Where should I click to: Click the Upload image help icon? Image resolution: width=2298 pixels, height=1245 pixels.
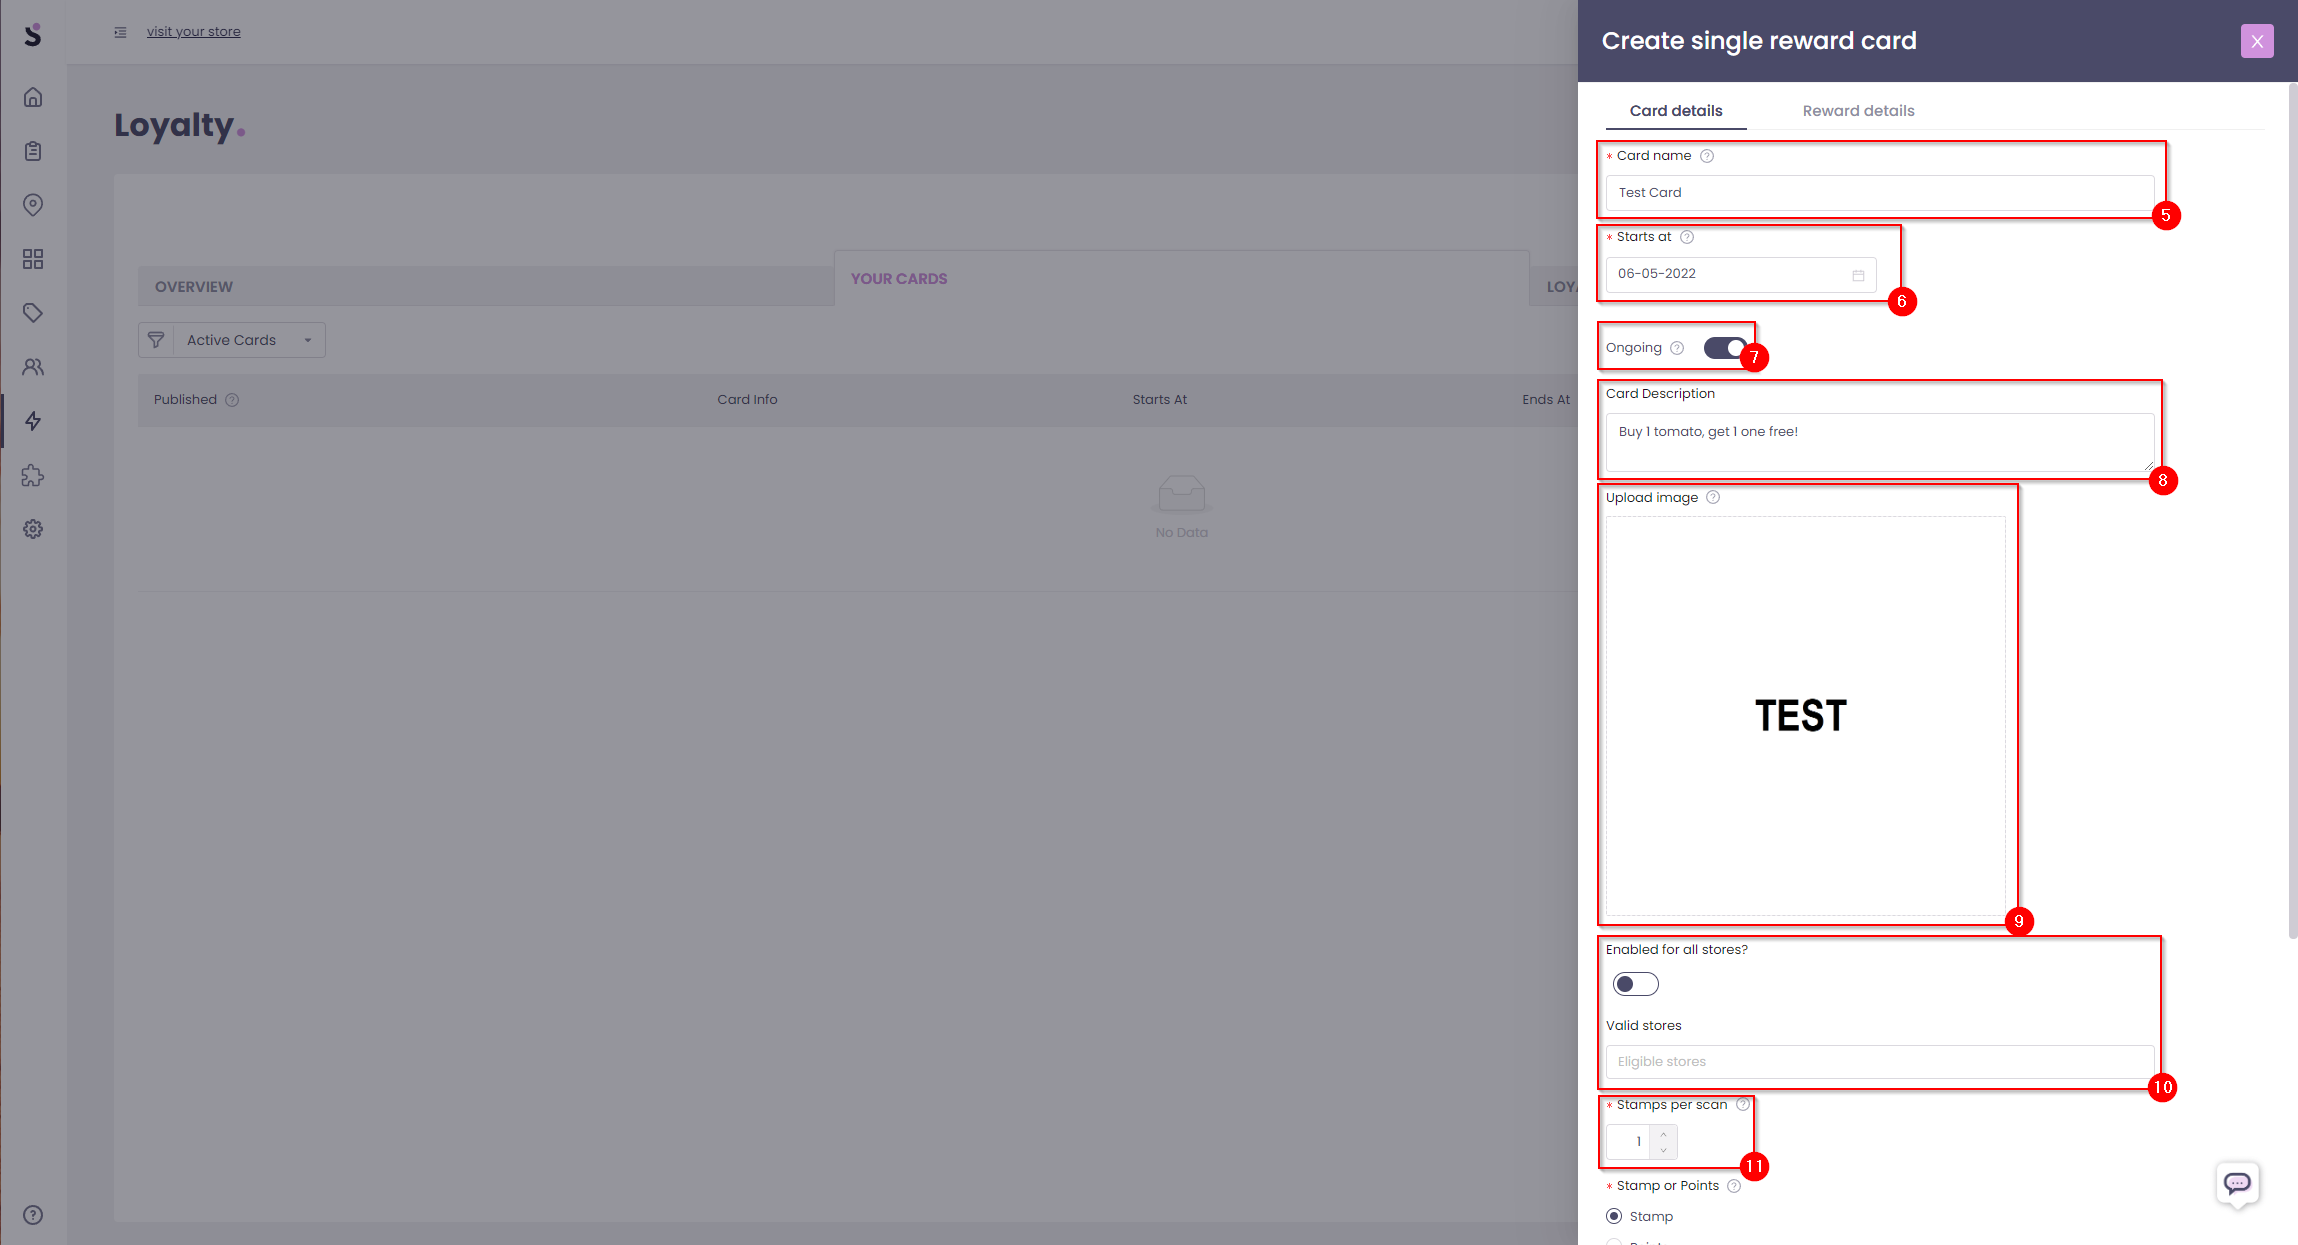tap(1713, 497)
